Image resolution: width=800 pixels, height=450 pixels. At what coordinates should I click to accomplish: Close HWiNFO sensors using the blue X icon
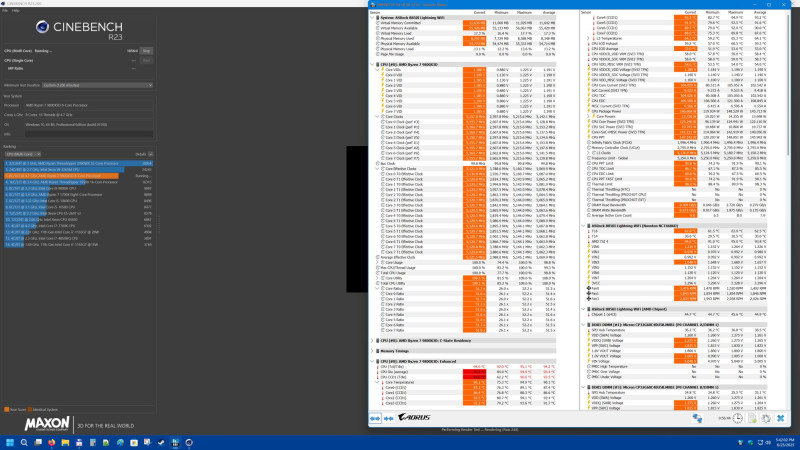pos(781,418)
